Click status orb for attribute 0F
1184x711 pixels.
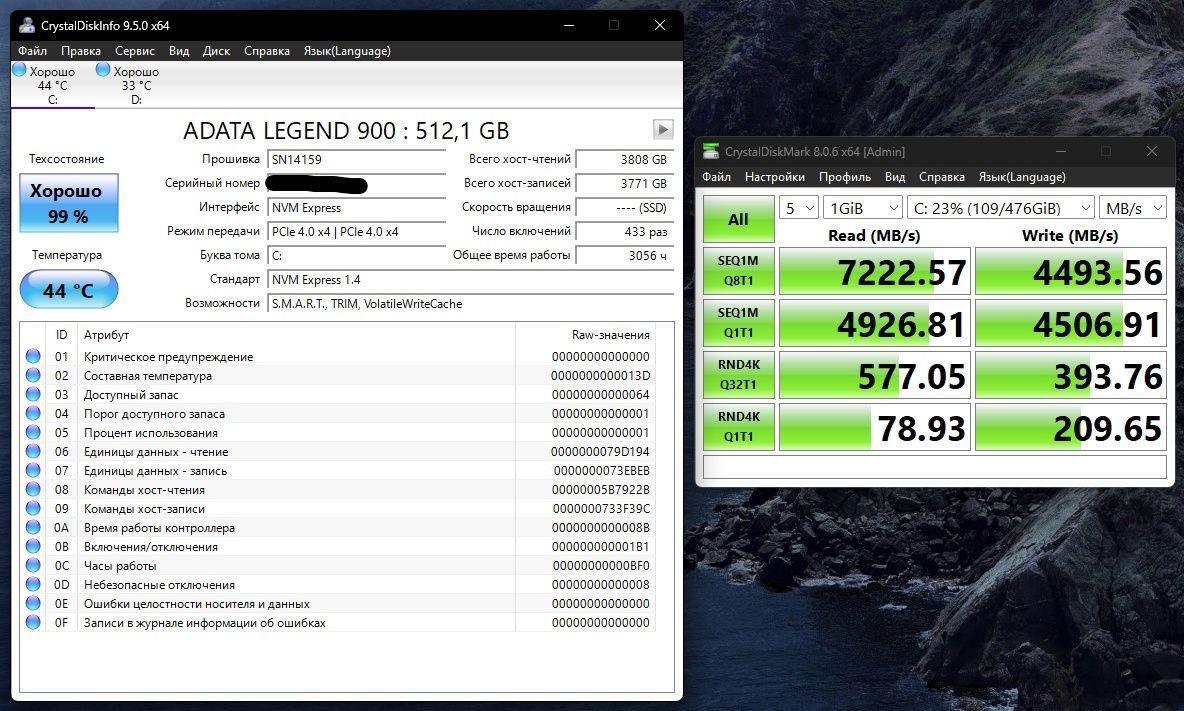click(x=32, y=623)
